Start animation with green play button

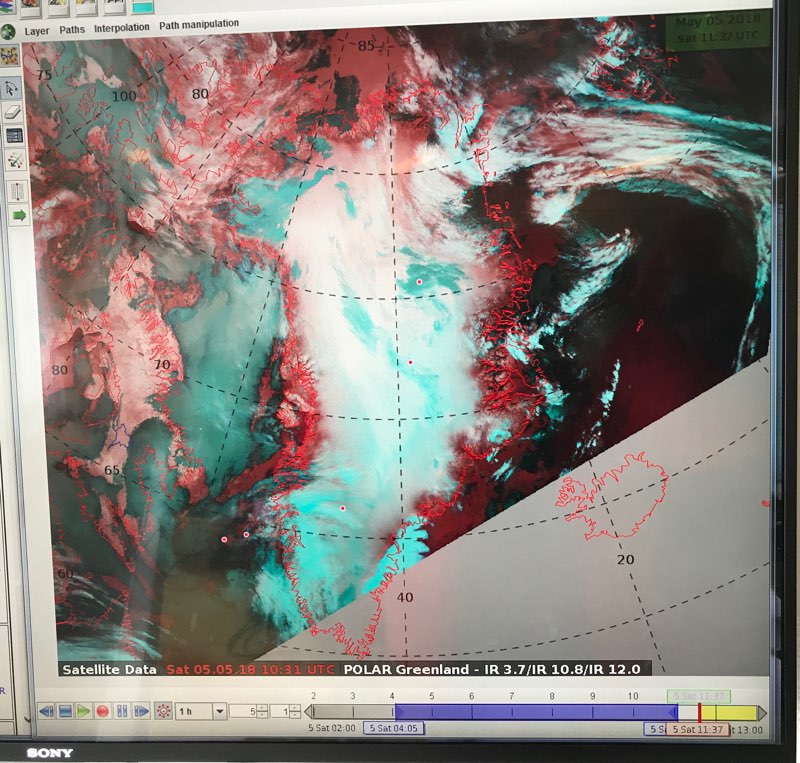point(84,711)
